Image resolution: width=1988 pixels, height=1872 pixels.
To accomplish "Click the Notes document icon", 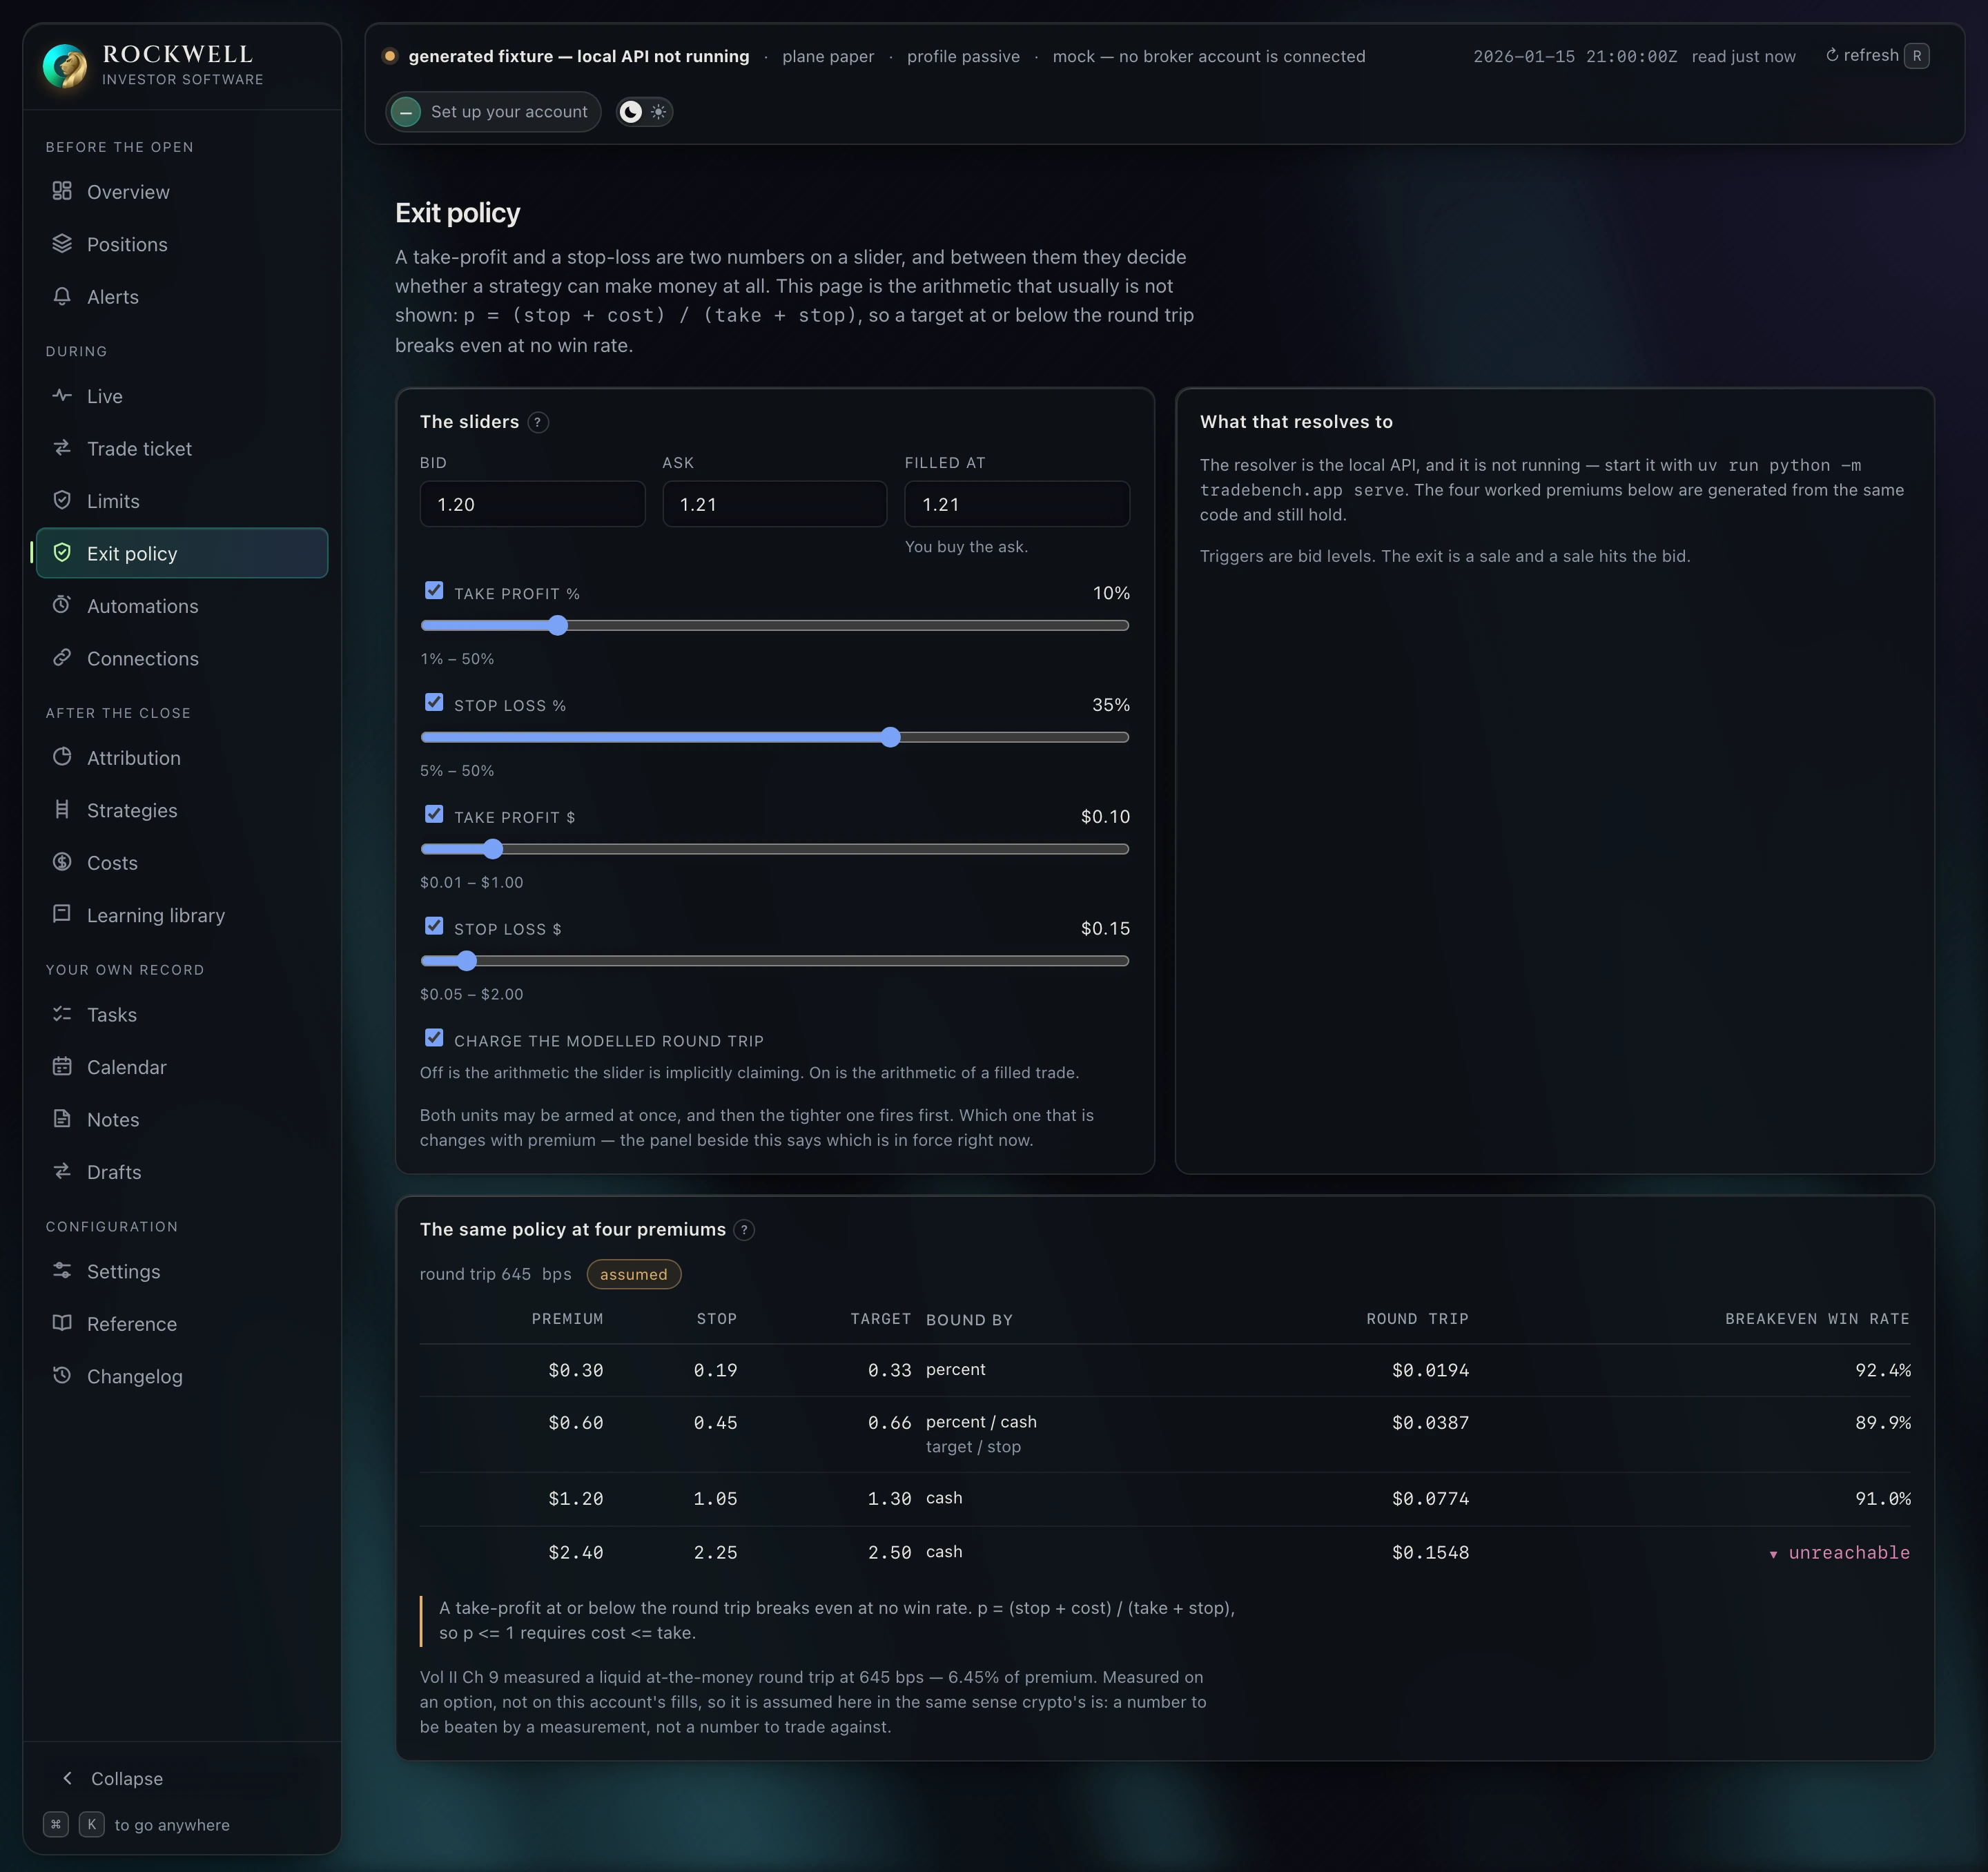I will pyautogui.click(x=62, y=1119).
